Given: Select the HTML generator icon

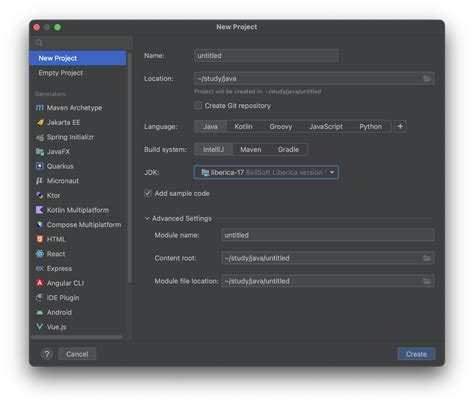Looking at the screenshot, I should [40, 239].
